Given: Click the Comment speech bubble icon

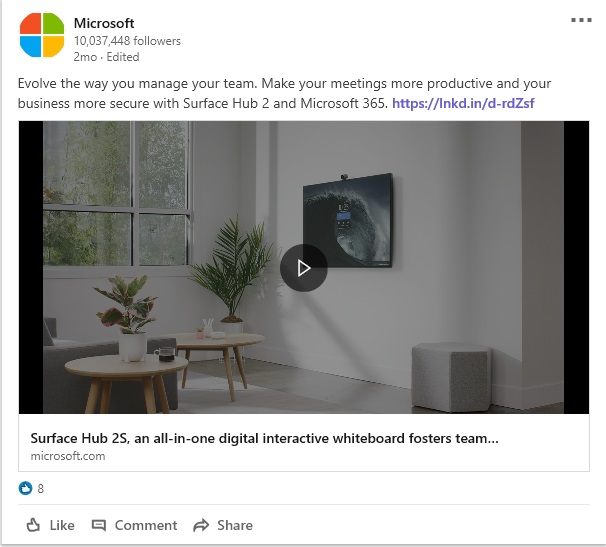Looking at the screenshot, I should (x=99, y=525).
